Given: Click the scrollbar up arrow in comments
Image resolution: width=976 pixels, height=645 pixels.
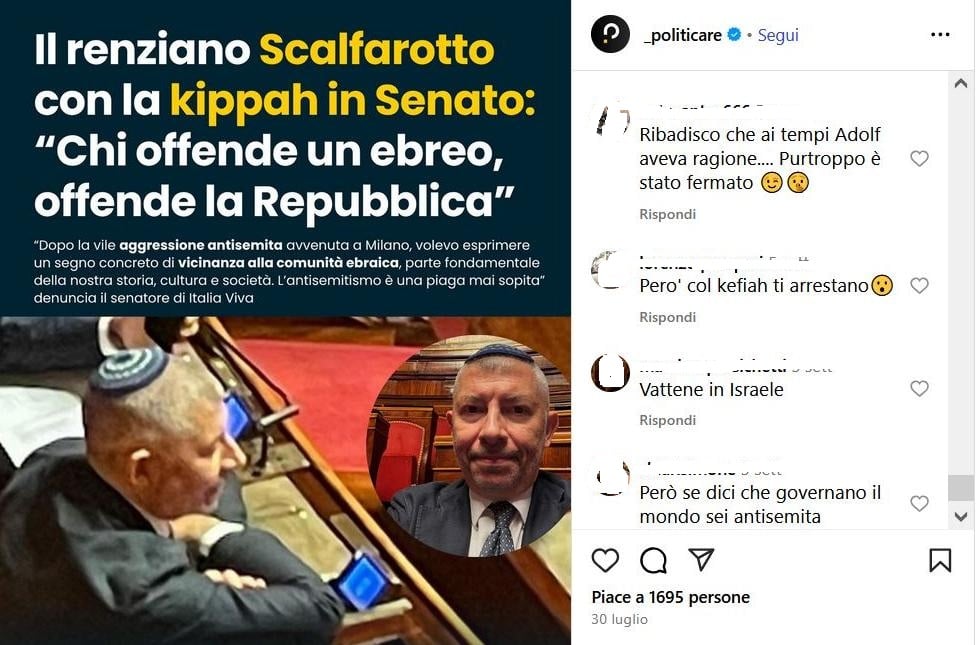Looking at the screenshot, I should pyautogui.click(x=961, y=83).
